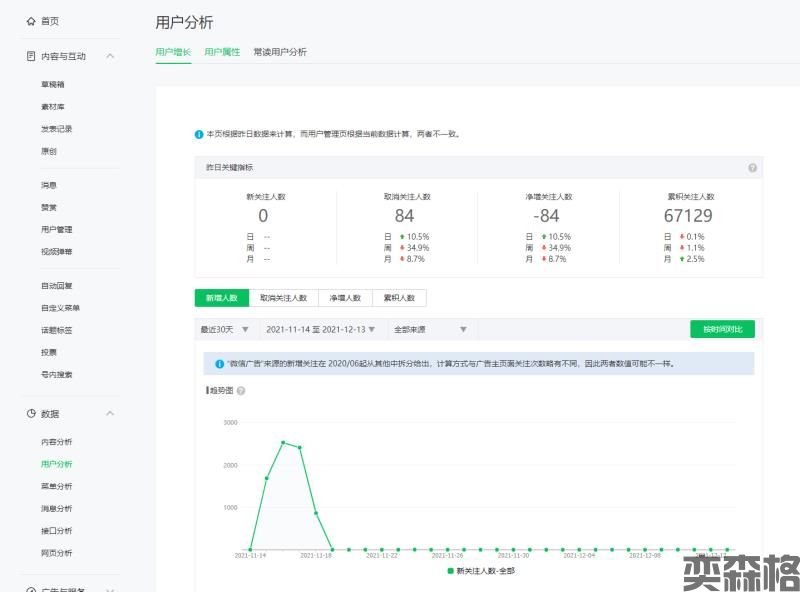Click the 内容与互动 document icon
Screen dimensions: 800x592
[31, 56]
